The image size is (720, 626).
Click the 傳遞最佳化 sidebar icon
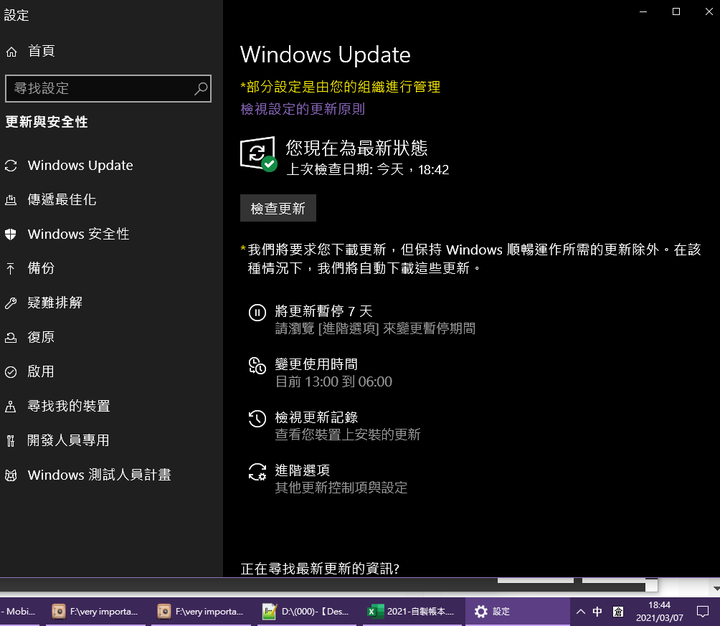tap(11, 200)
